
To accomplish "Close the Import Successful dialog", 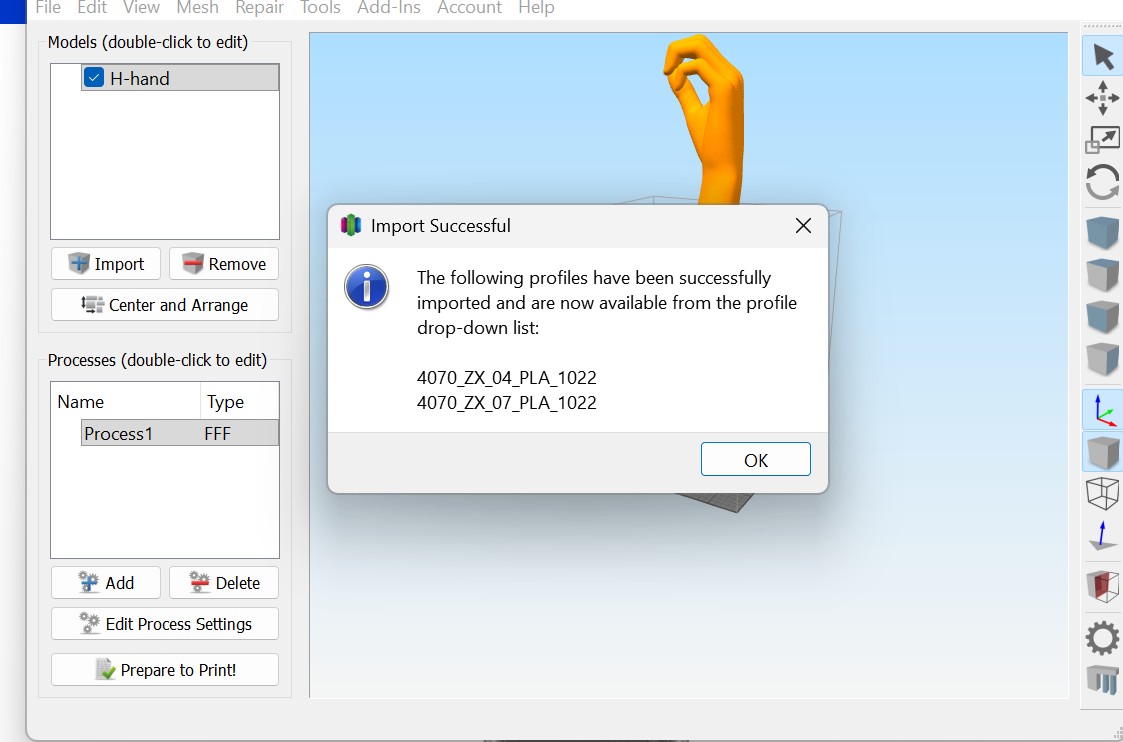I will coord(804,226).
